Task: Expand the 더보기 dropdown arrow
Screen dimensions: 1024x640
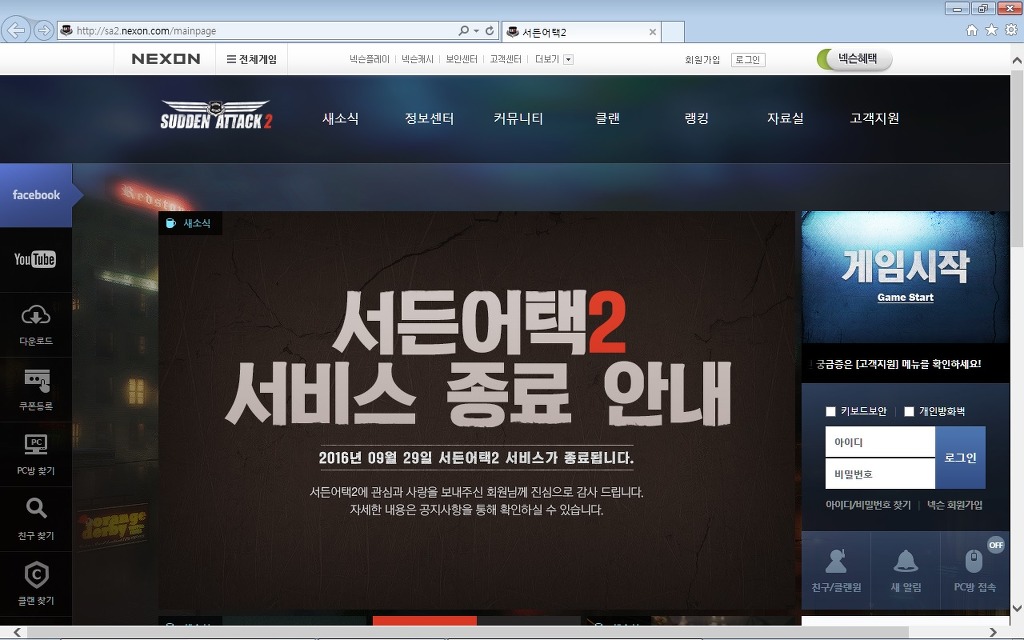Action: pos(568,59)
